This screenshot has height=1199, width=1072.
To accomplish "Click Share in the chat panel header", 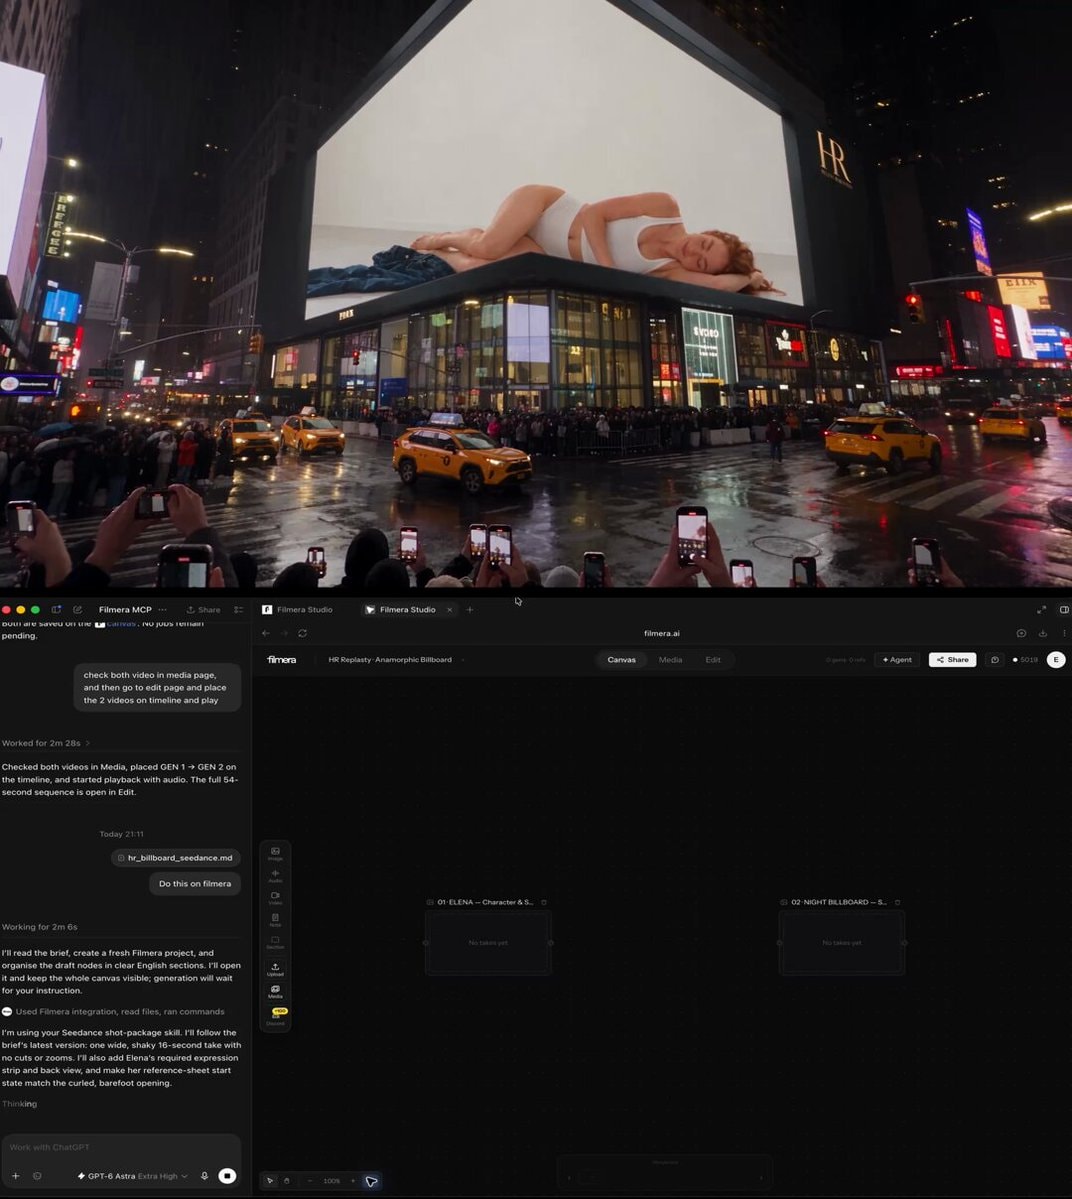I will (x=203, y=609).
